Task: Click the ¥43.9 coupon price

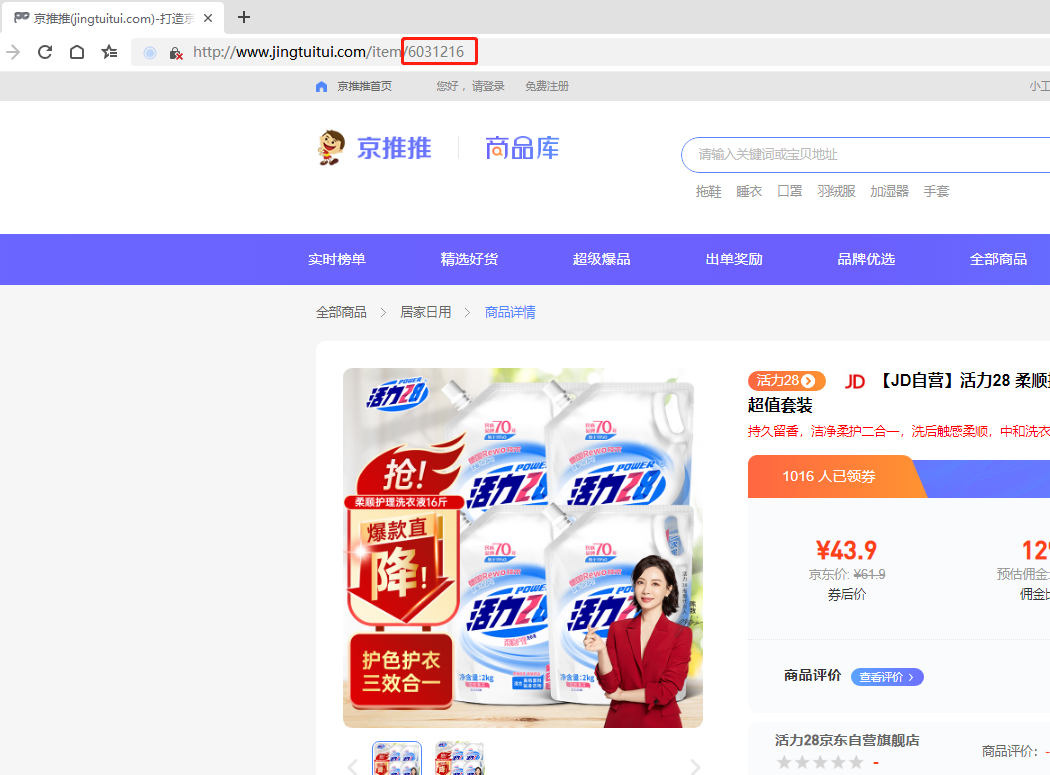Action: pos(846,551)
